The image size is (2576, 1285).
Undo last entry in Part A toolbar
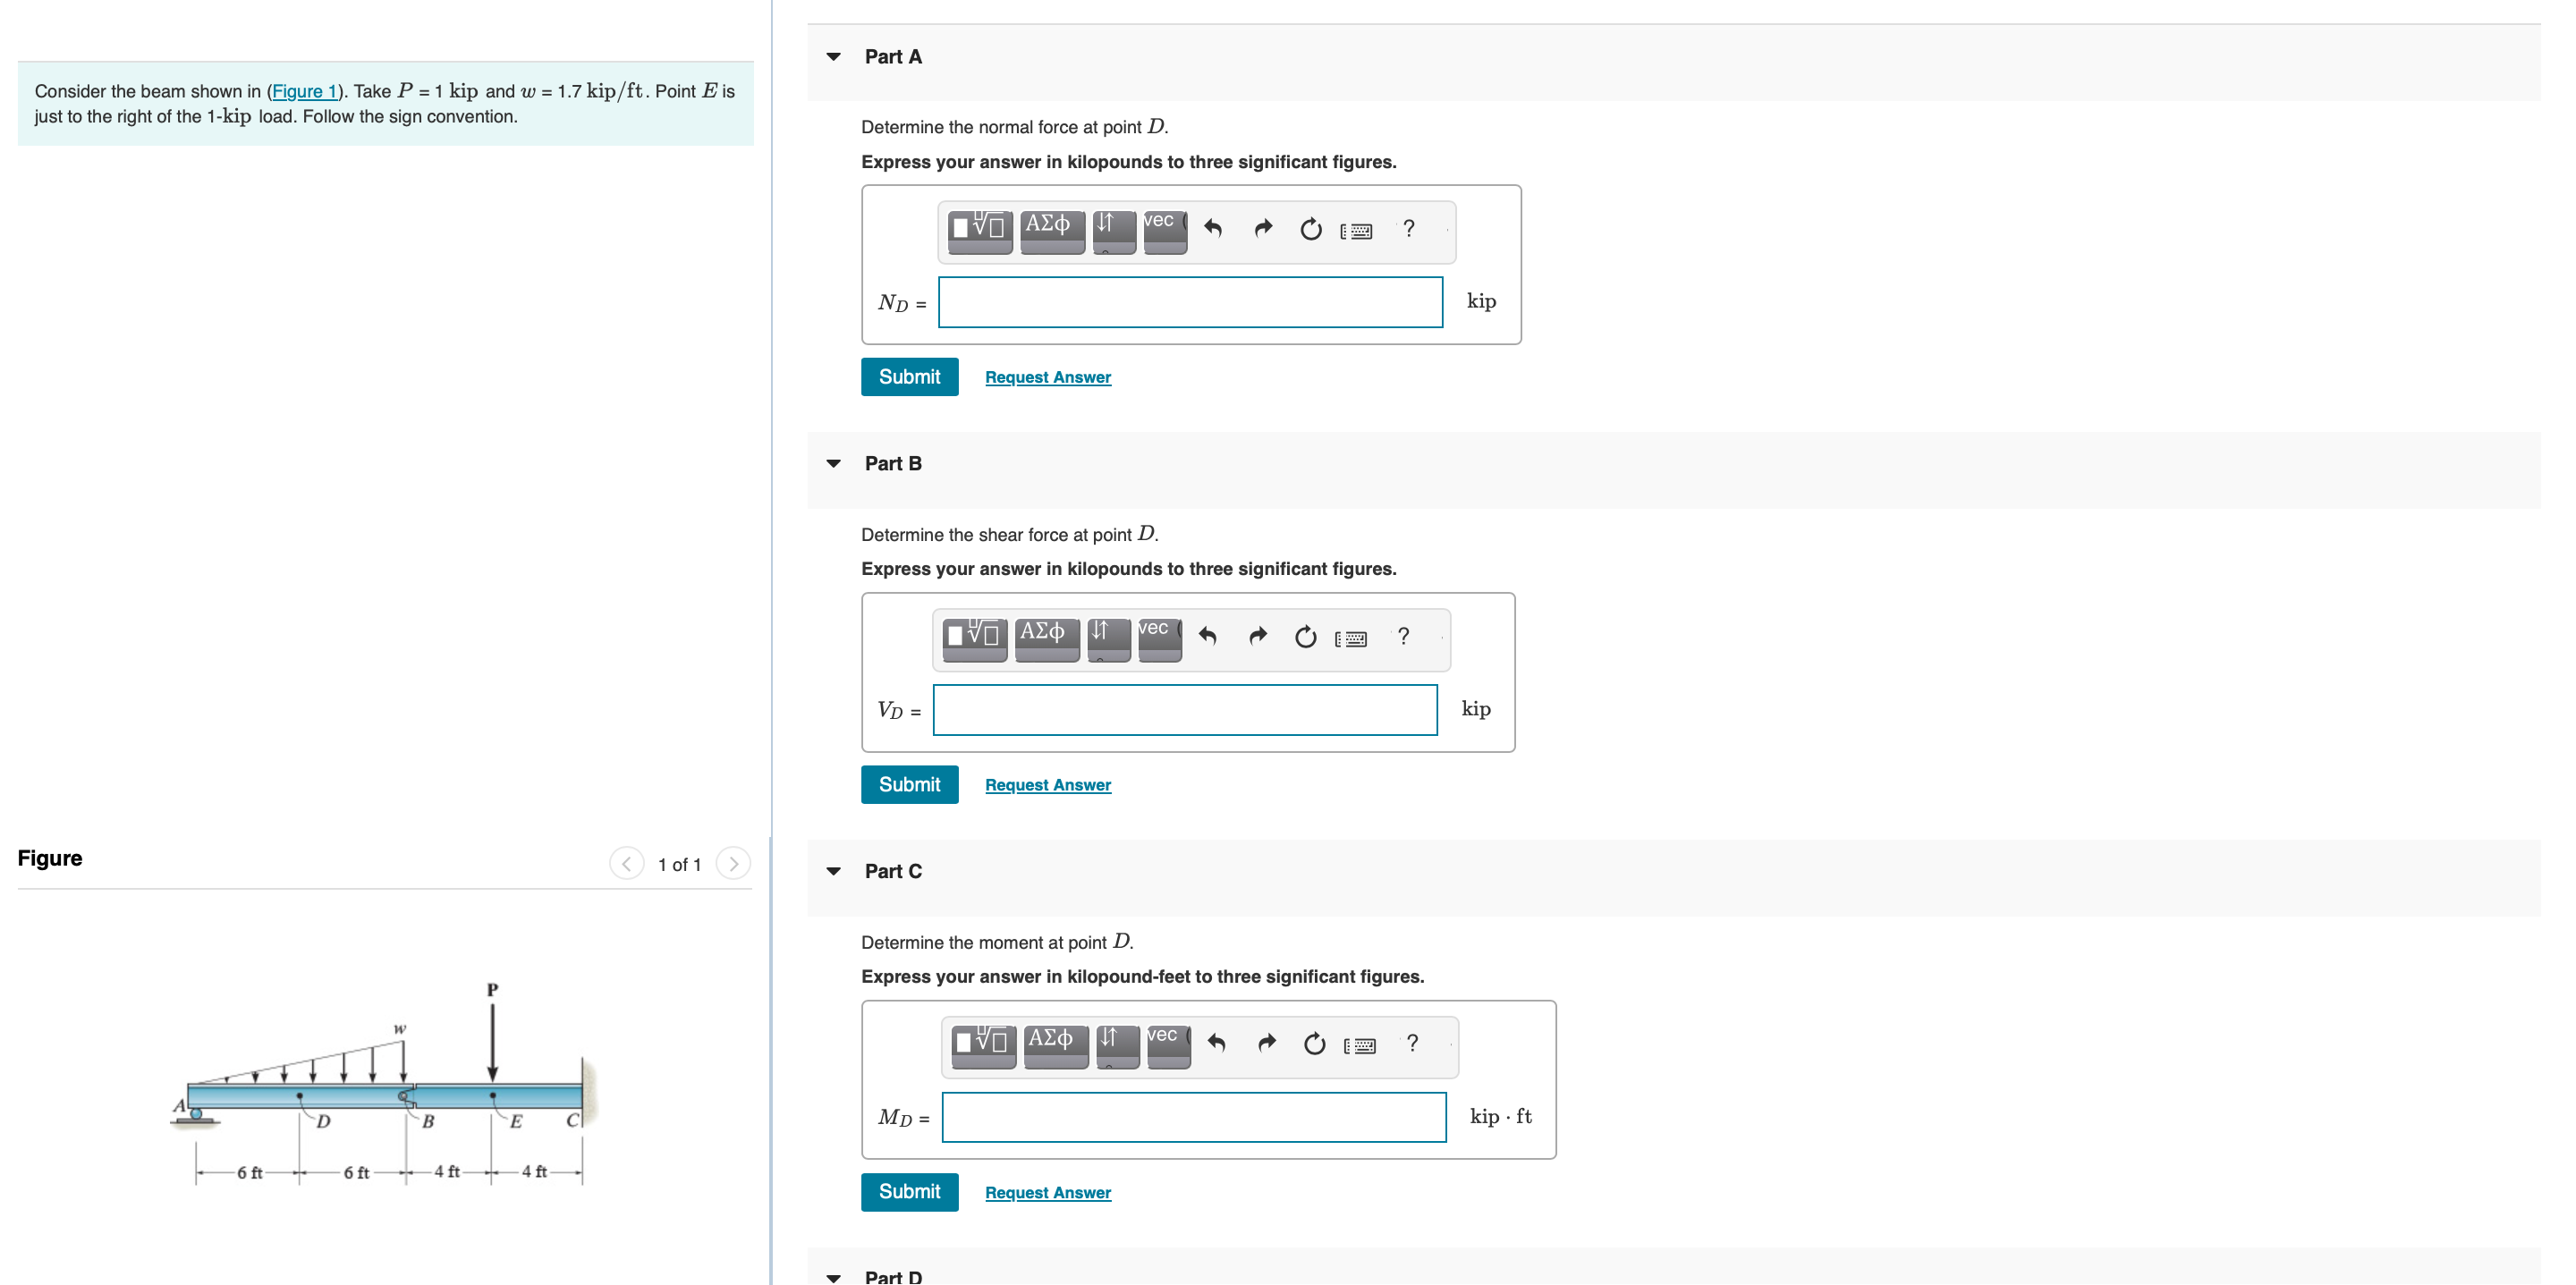click(x=1213, y=229)
